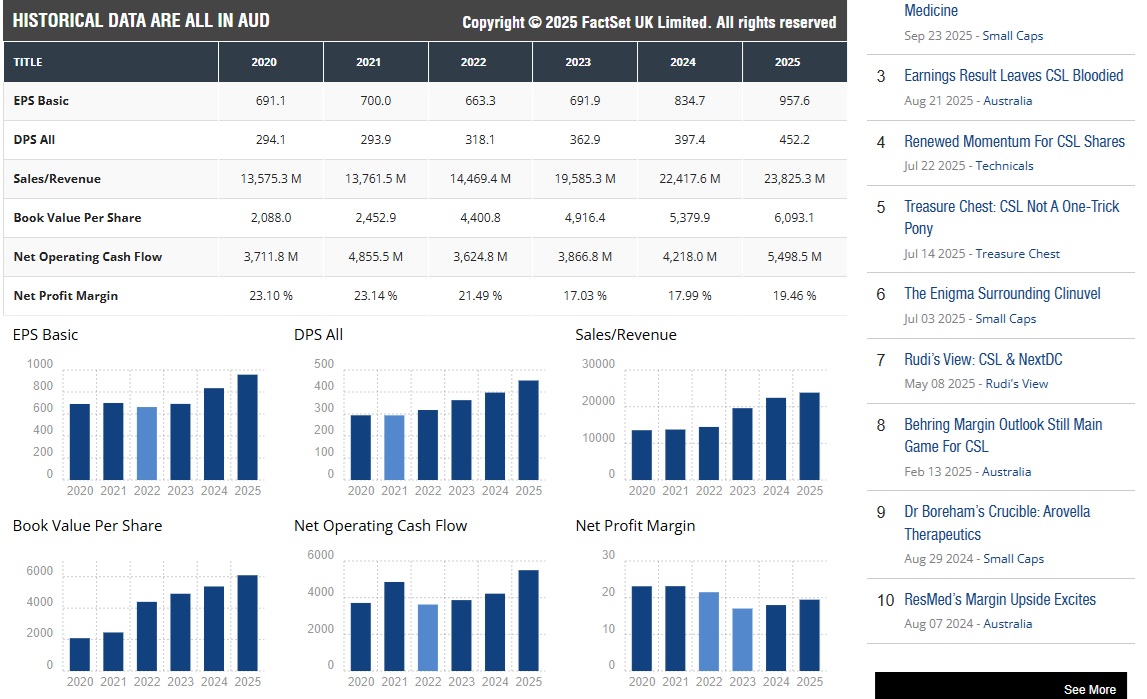This screenshot has height=699, width=1147.
Task: Open 'Renewed Momentum For CSL Shares' article
Action: point(1014,142)
